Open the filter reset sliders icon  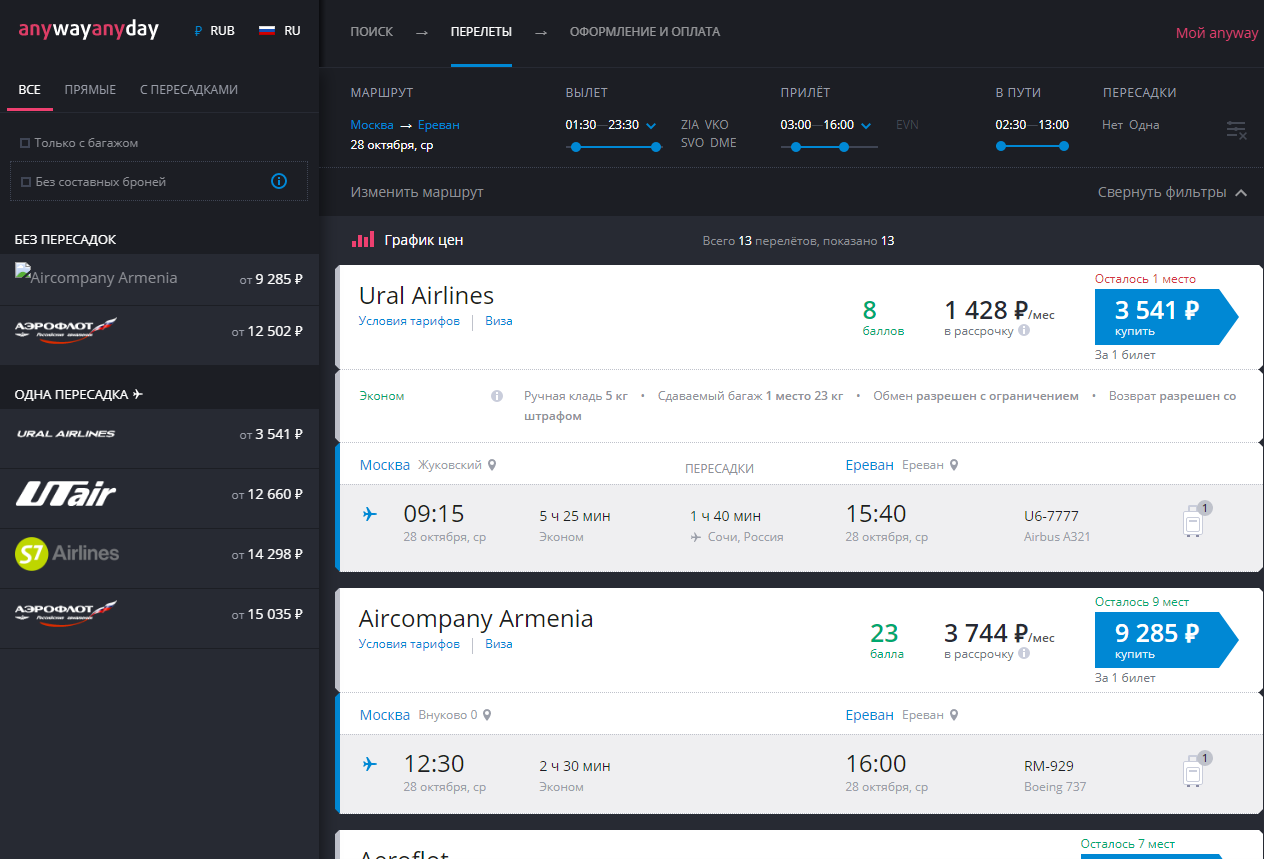(x=1236, y=130)
